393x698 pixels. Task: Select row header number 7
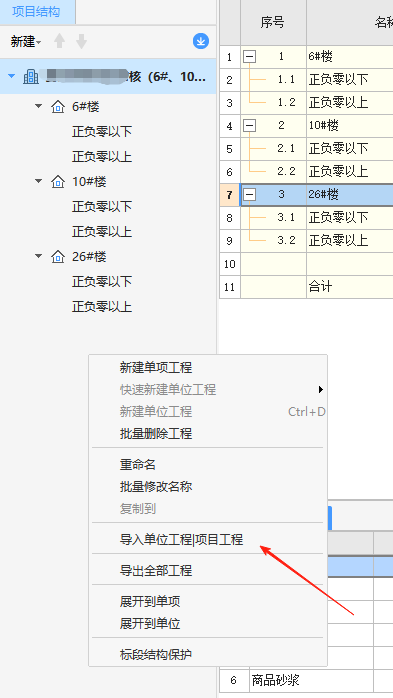coord(230,195)
